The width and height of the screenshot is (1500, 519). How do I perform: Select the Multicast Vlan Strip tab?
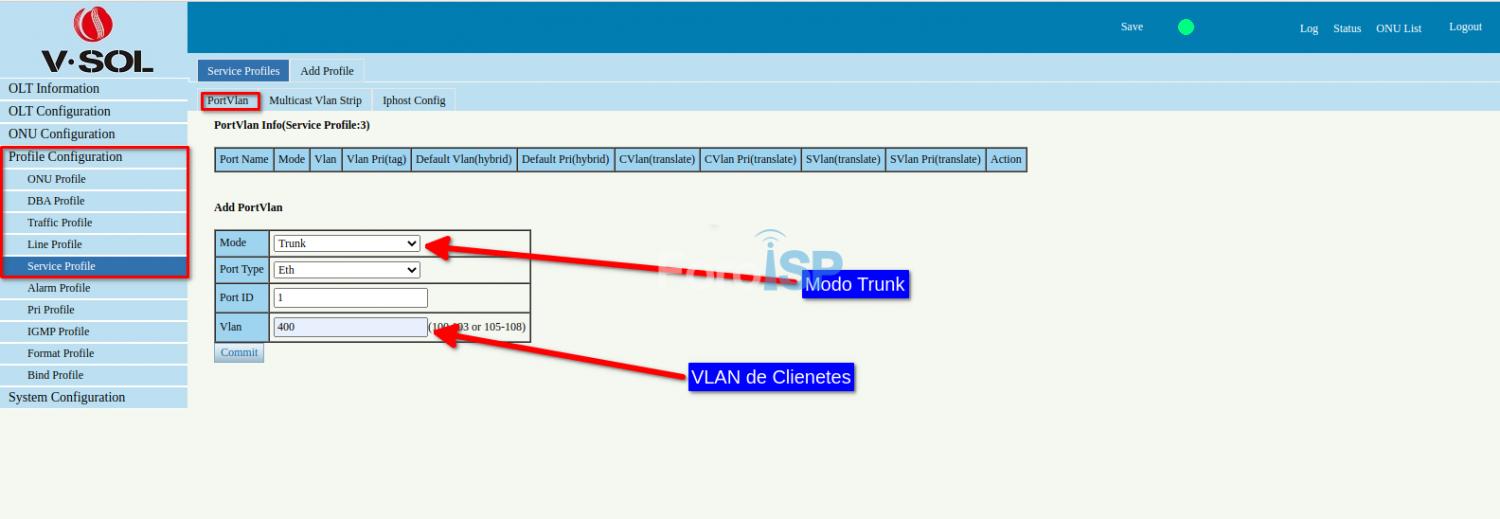coord(315,100)
